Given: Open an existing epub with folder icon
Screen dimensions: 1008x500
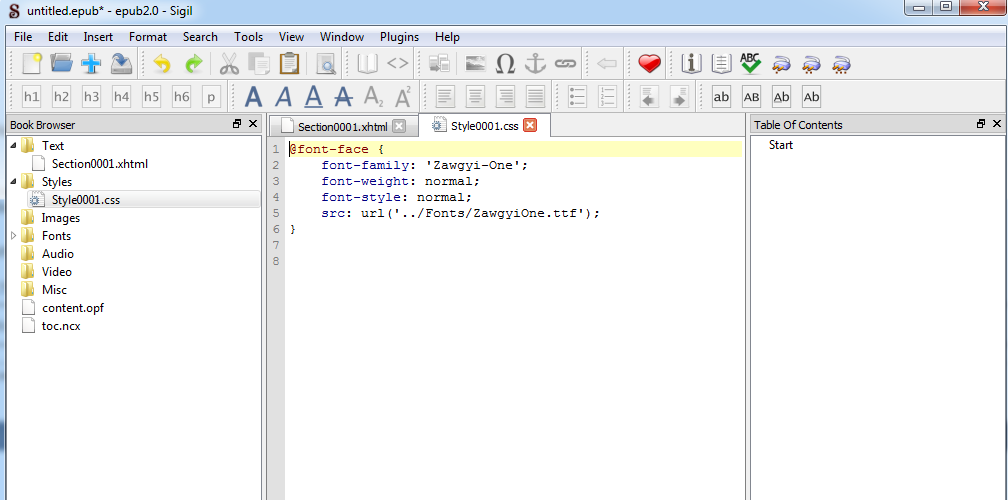Looking at the screenshot, I should [x=62, y=64].
